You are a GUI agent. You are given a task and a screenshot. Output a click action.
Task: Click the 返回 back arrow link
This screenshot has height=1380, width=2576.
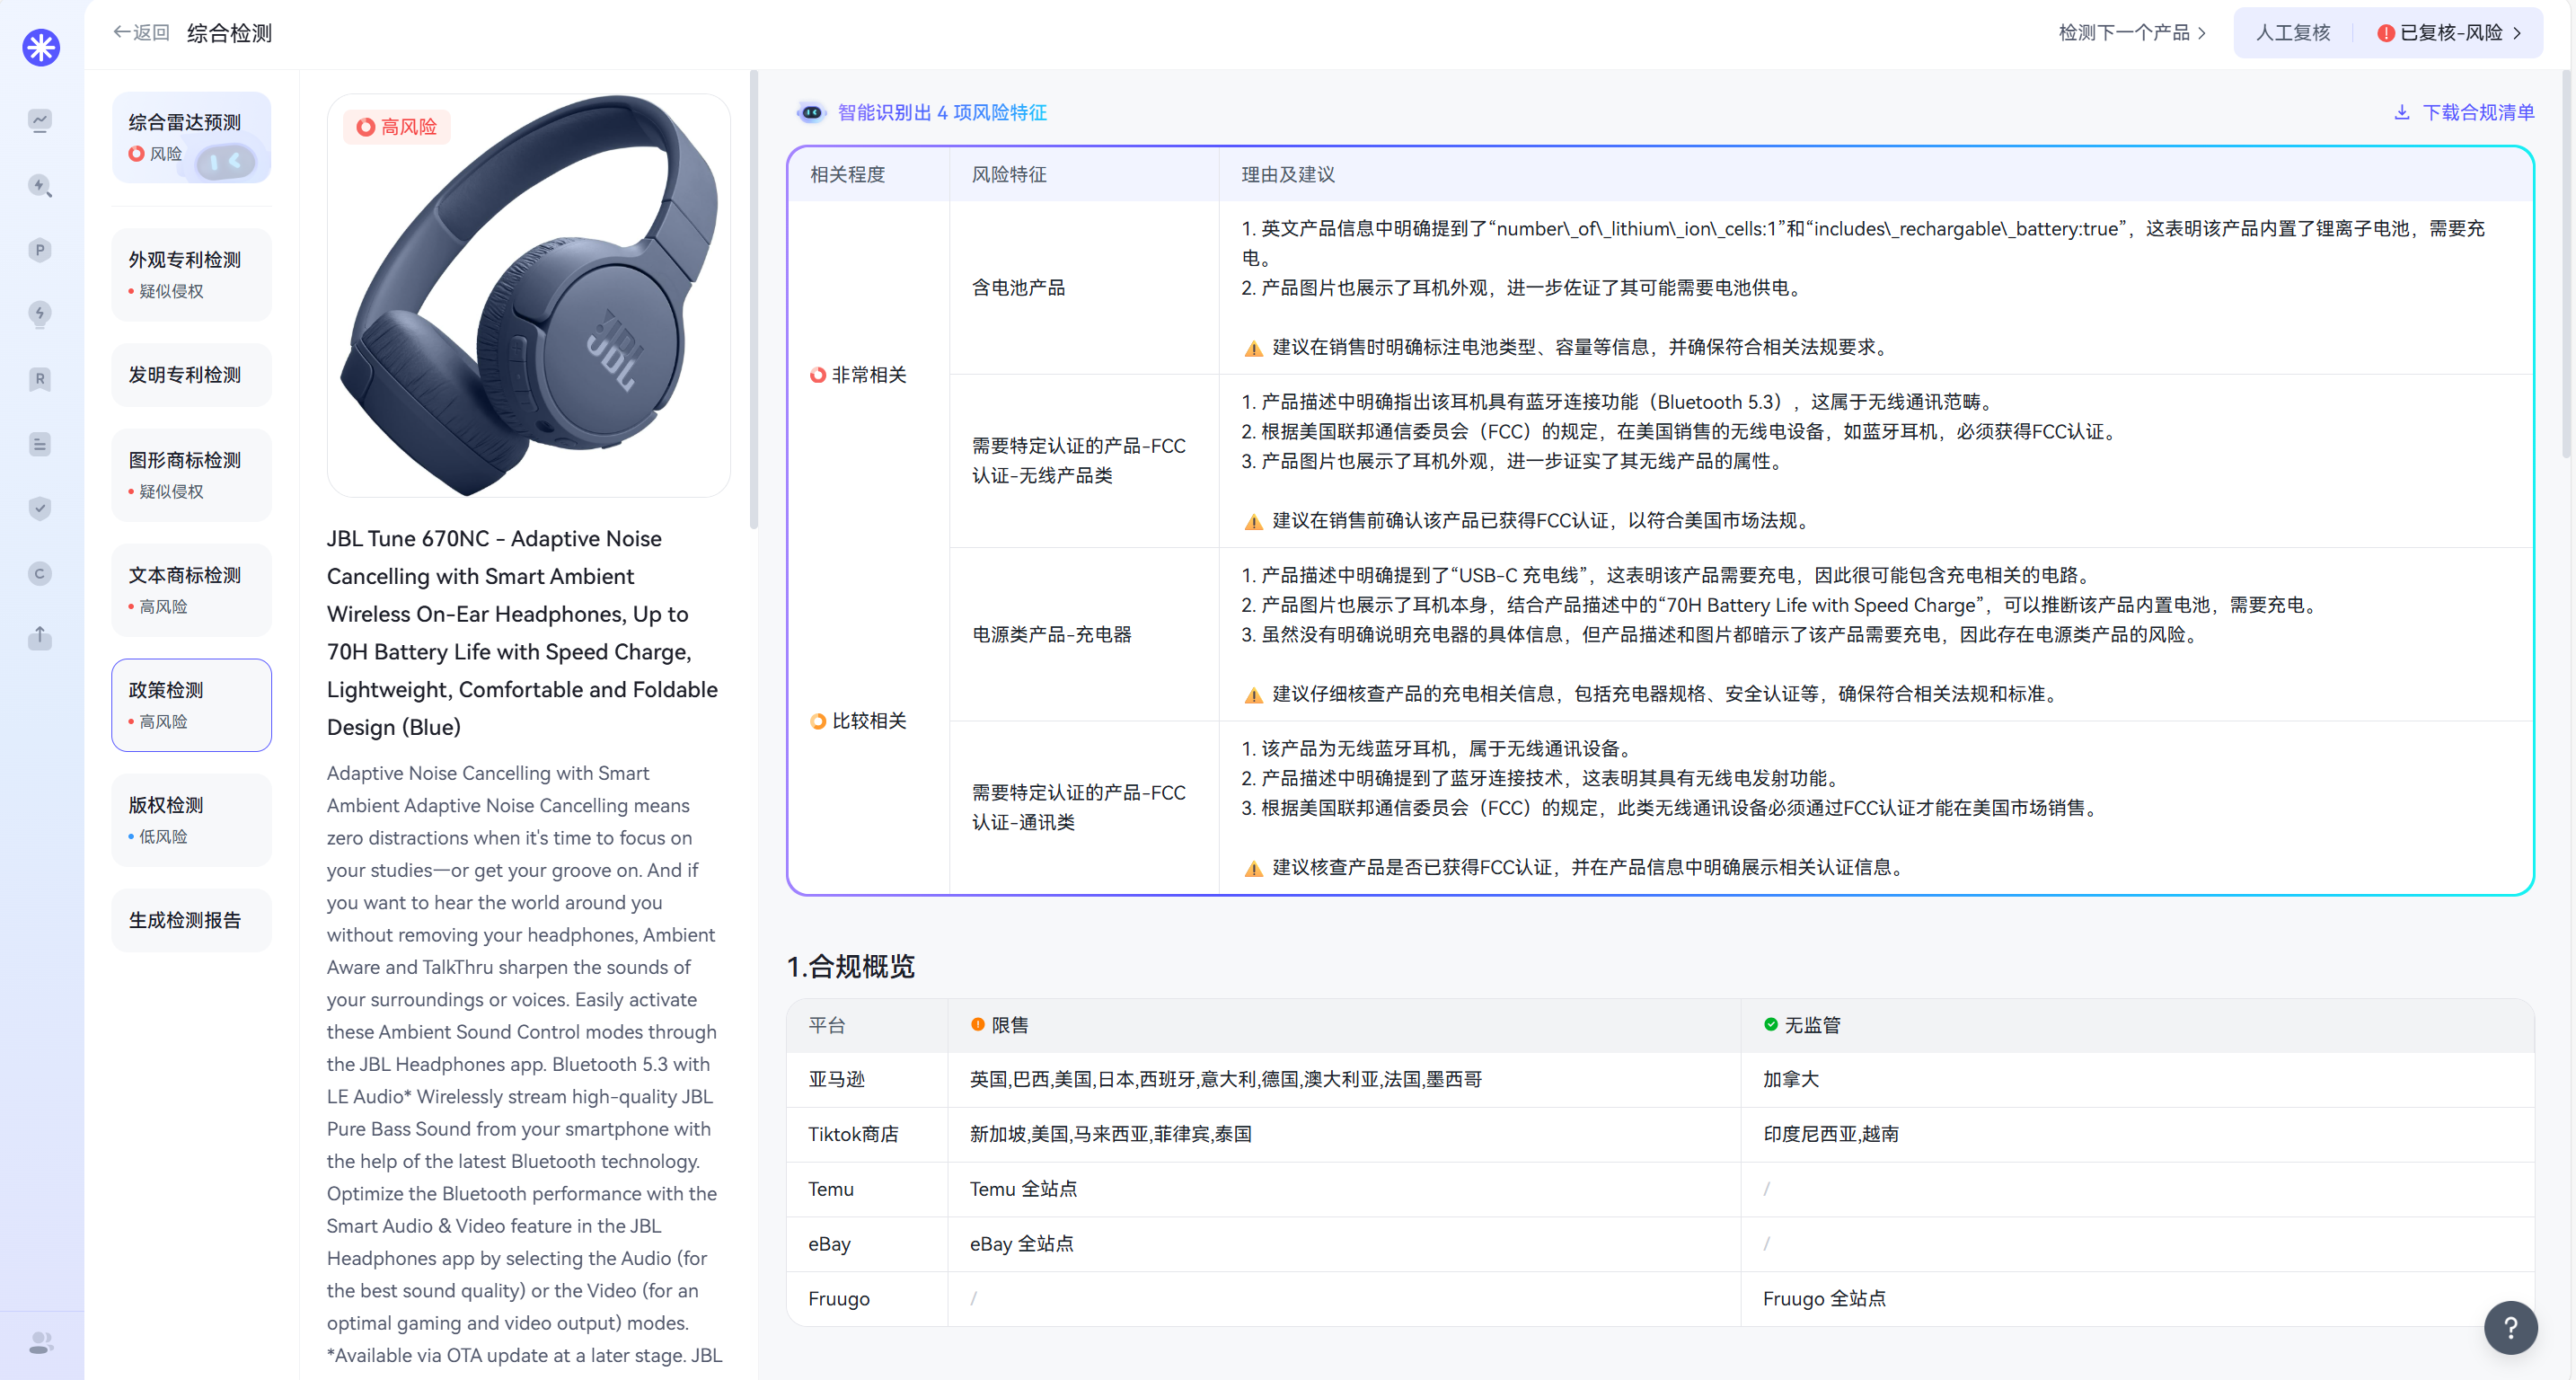(141, 33)
